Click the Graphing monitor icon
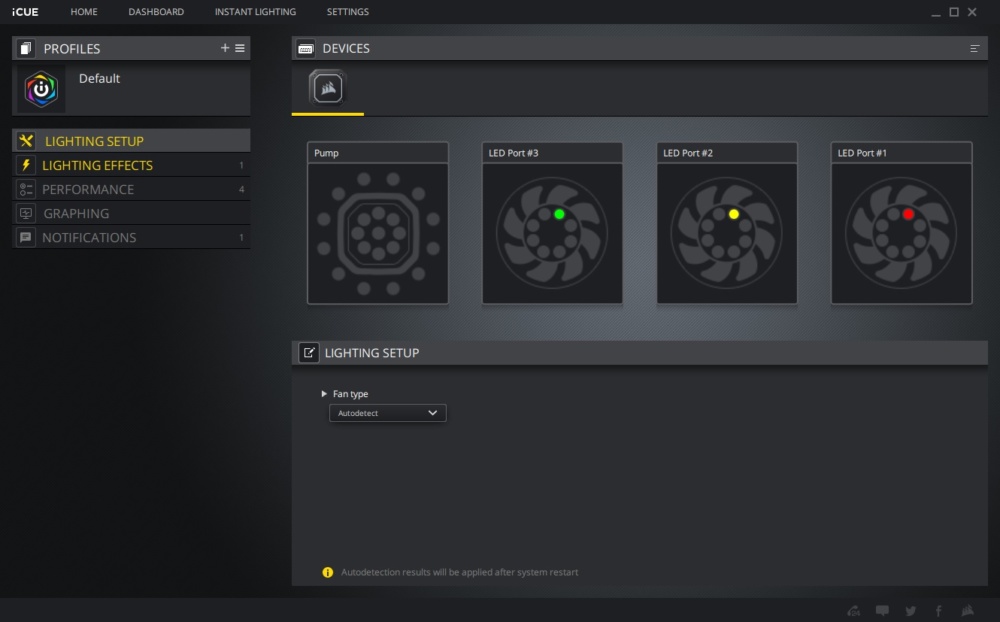This screenshot has width=1000, height=622. pyautogui.click(x=26, y=213)
